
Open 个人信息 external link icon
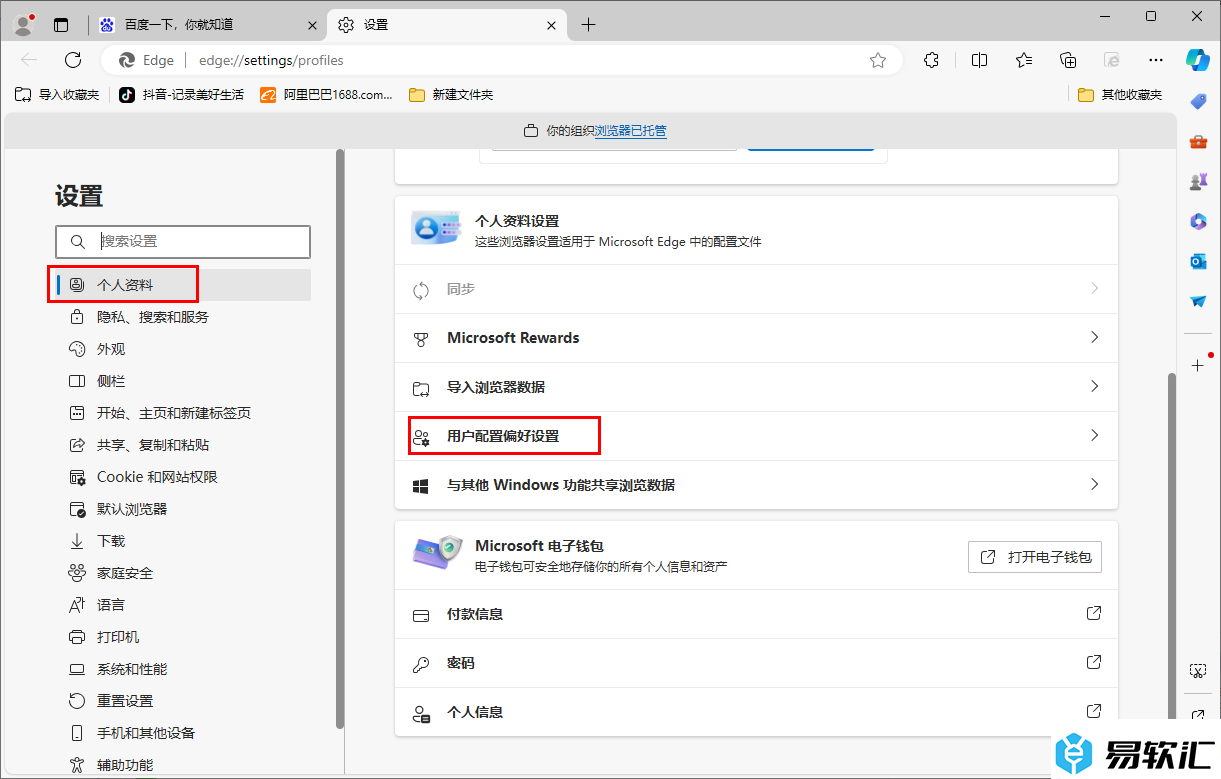(1094, 711)
